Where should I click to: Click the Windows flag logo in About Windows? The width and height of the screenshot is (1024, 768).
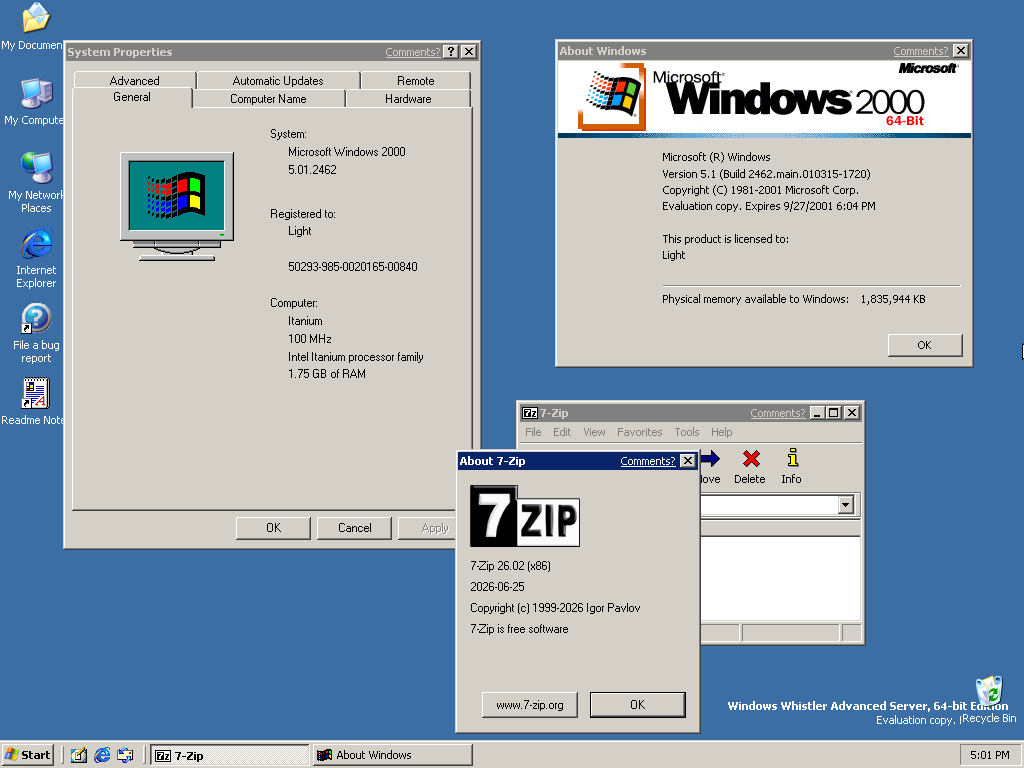click(x=611, y=96)
